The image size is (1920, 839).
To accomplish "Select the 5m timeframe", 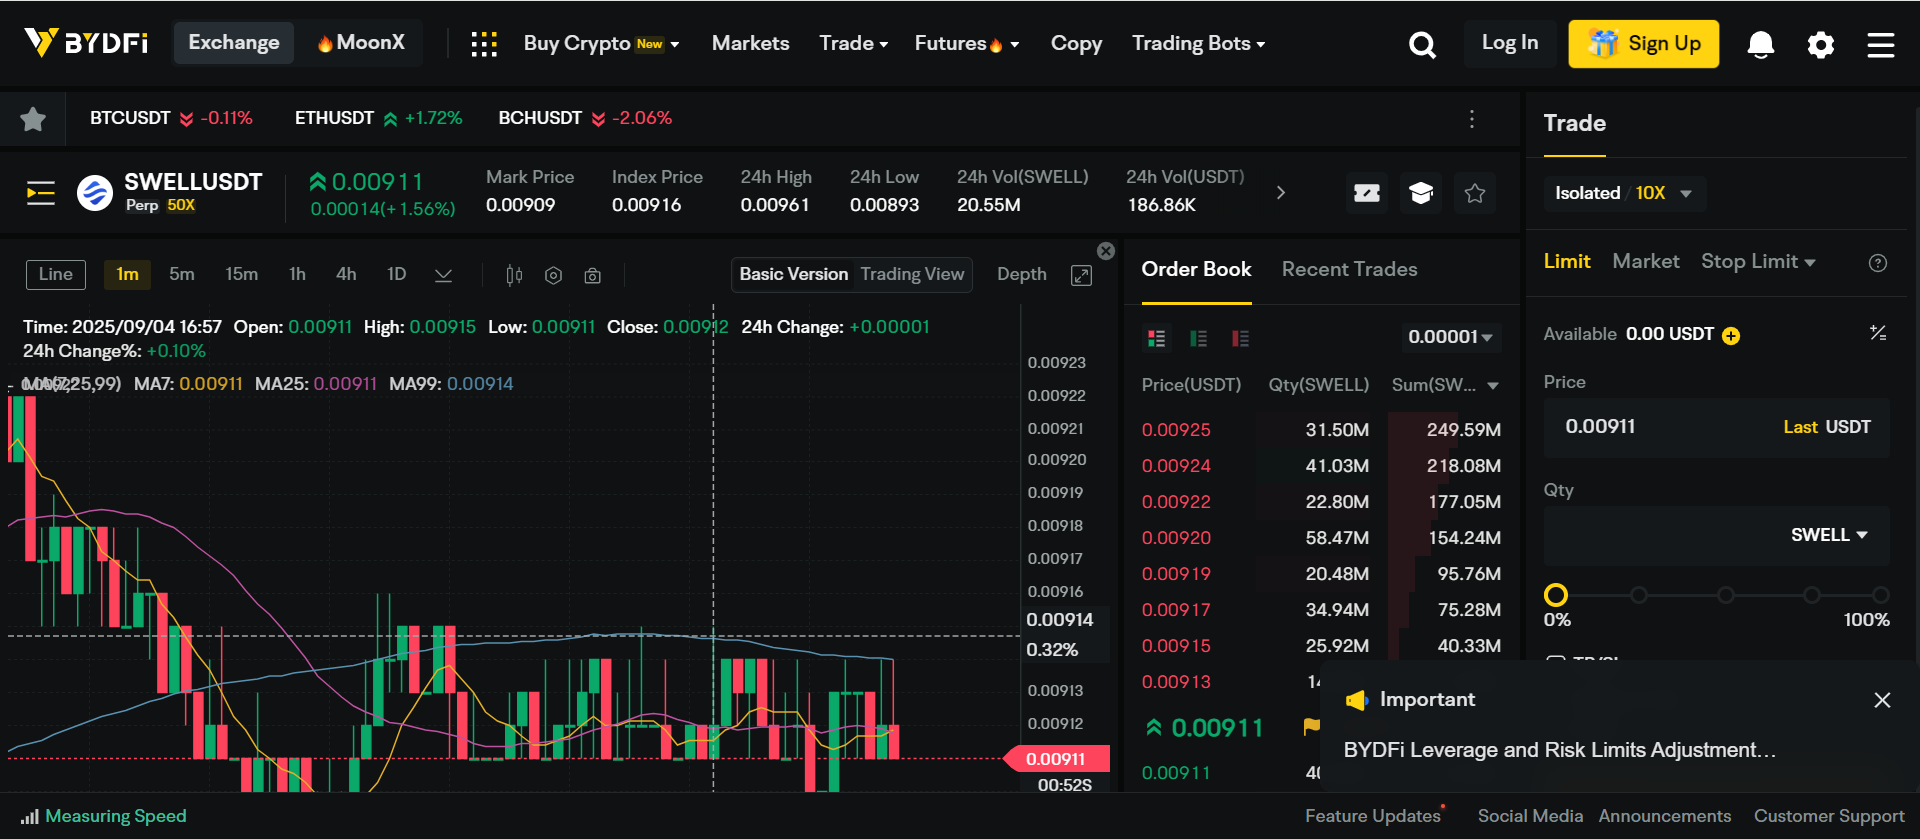I will [x=182, y=274].
